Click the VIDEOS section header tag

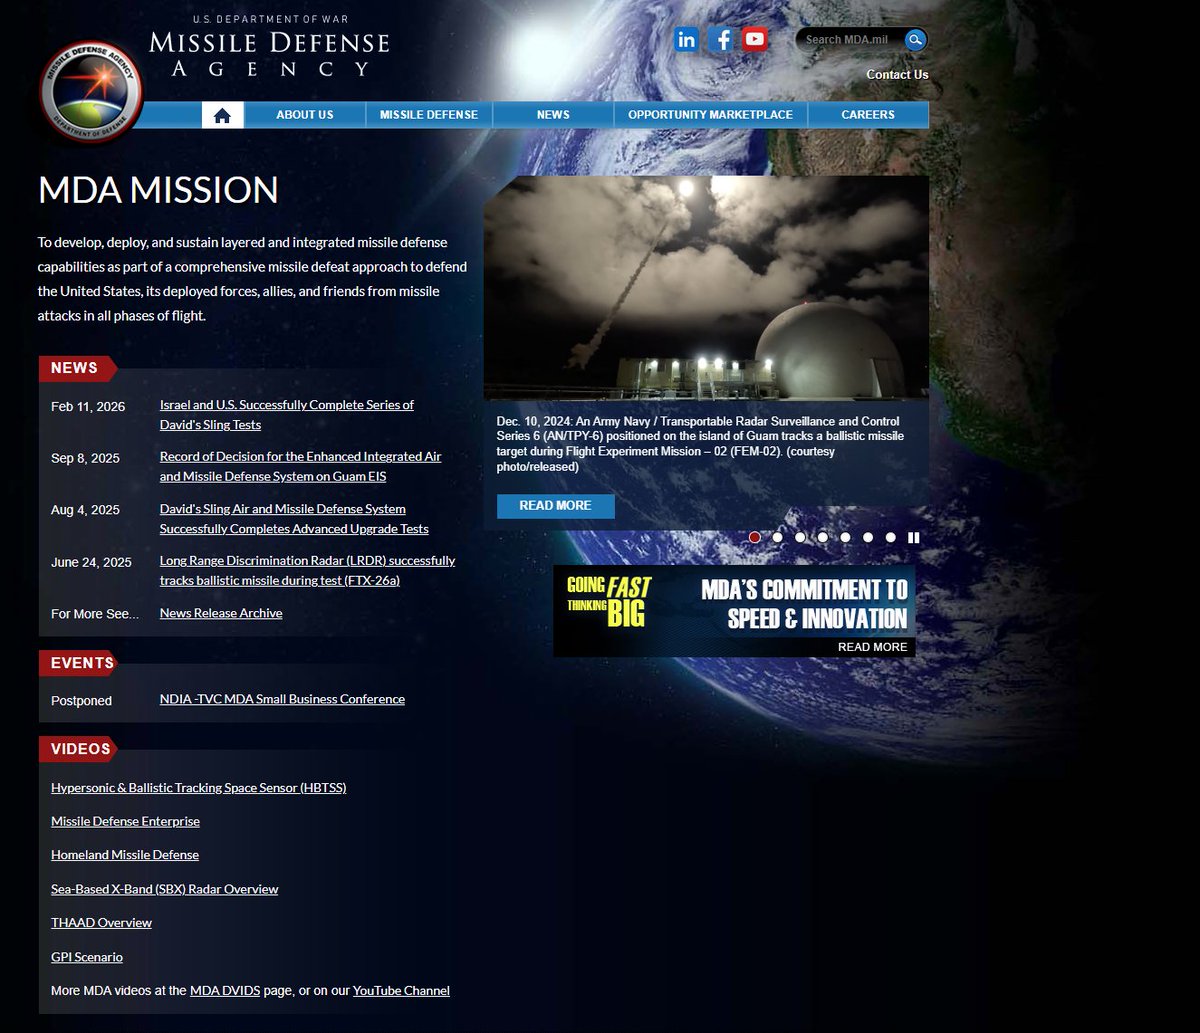click(x=78, y=749)
